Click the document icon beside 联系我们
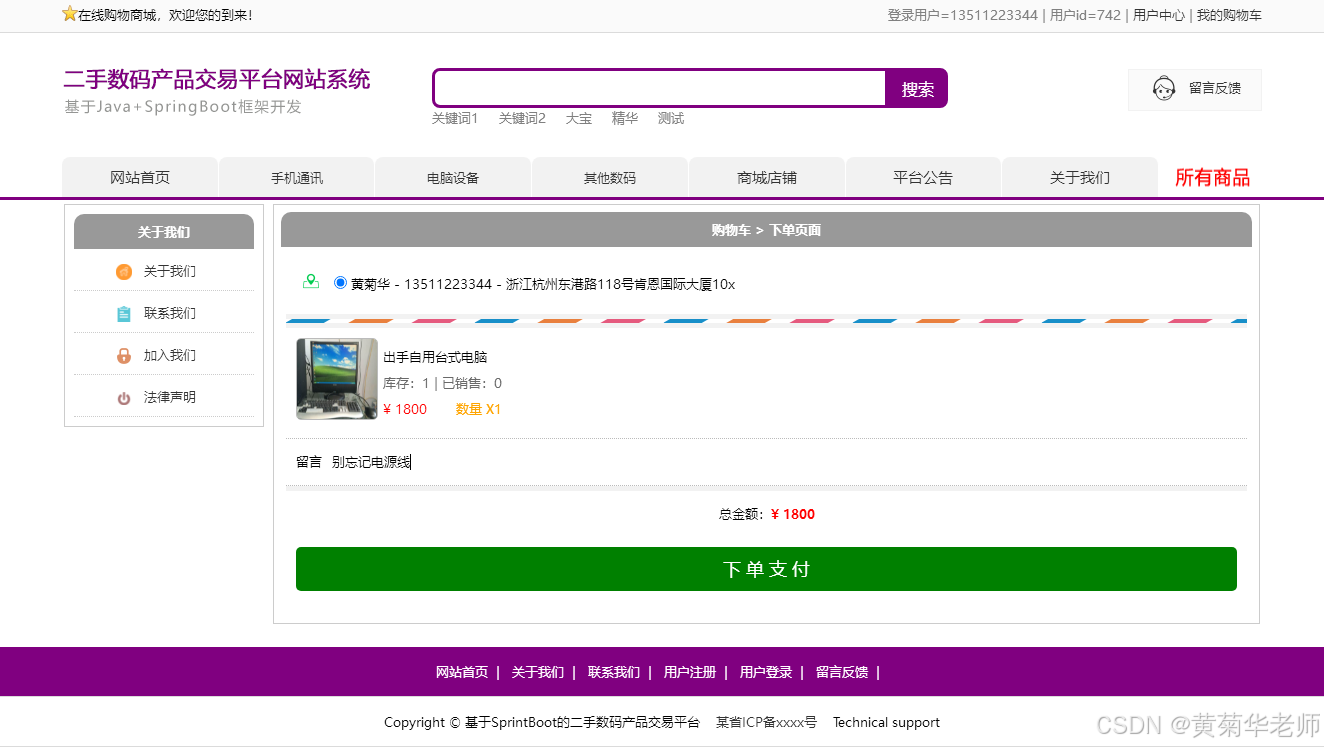This screenshot has width=1324, height=747. pyautogui.click(x=124, y=313)
